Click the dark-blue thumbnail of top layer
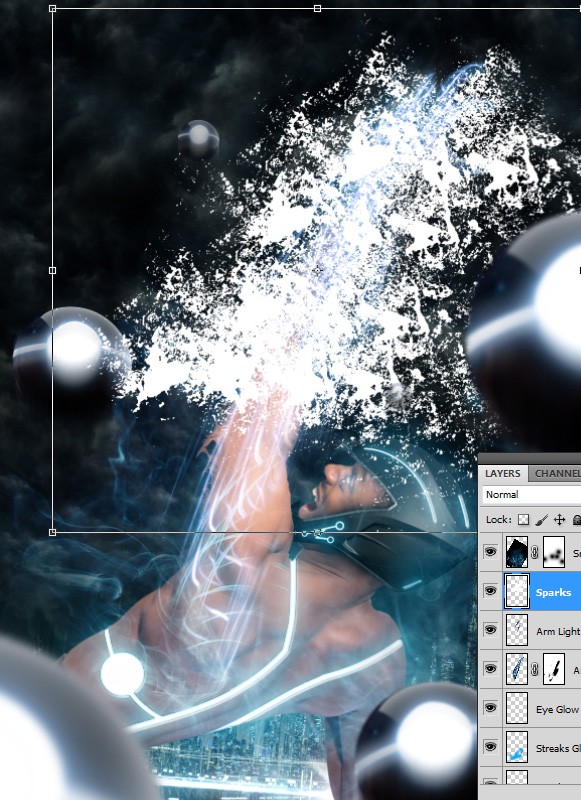Screen dimensions: 581x800 516,552
